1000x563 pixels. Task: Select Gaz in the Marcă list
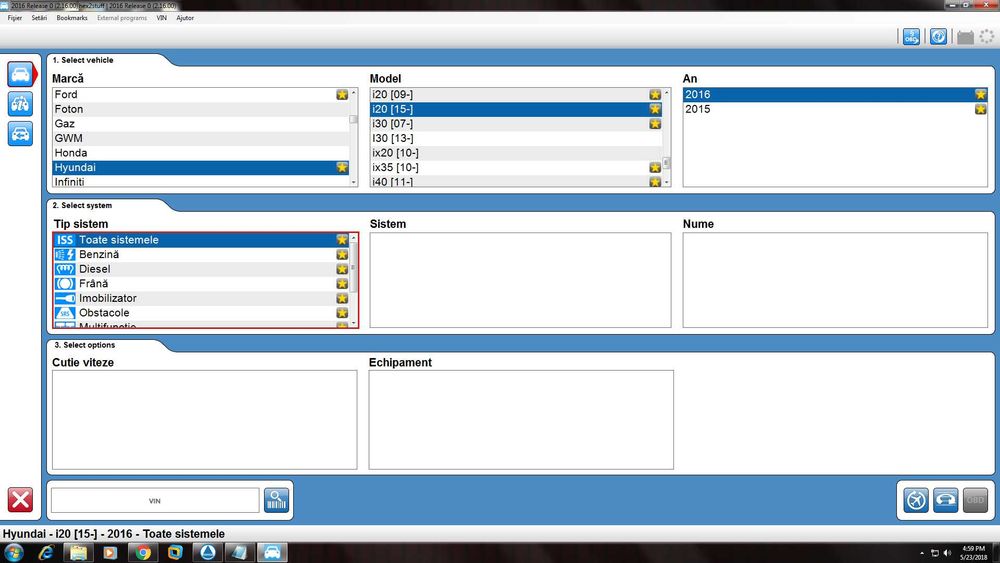(201, 124)
